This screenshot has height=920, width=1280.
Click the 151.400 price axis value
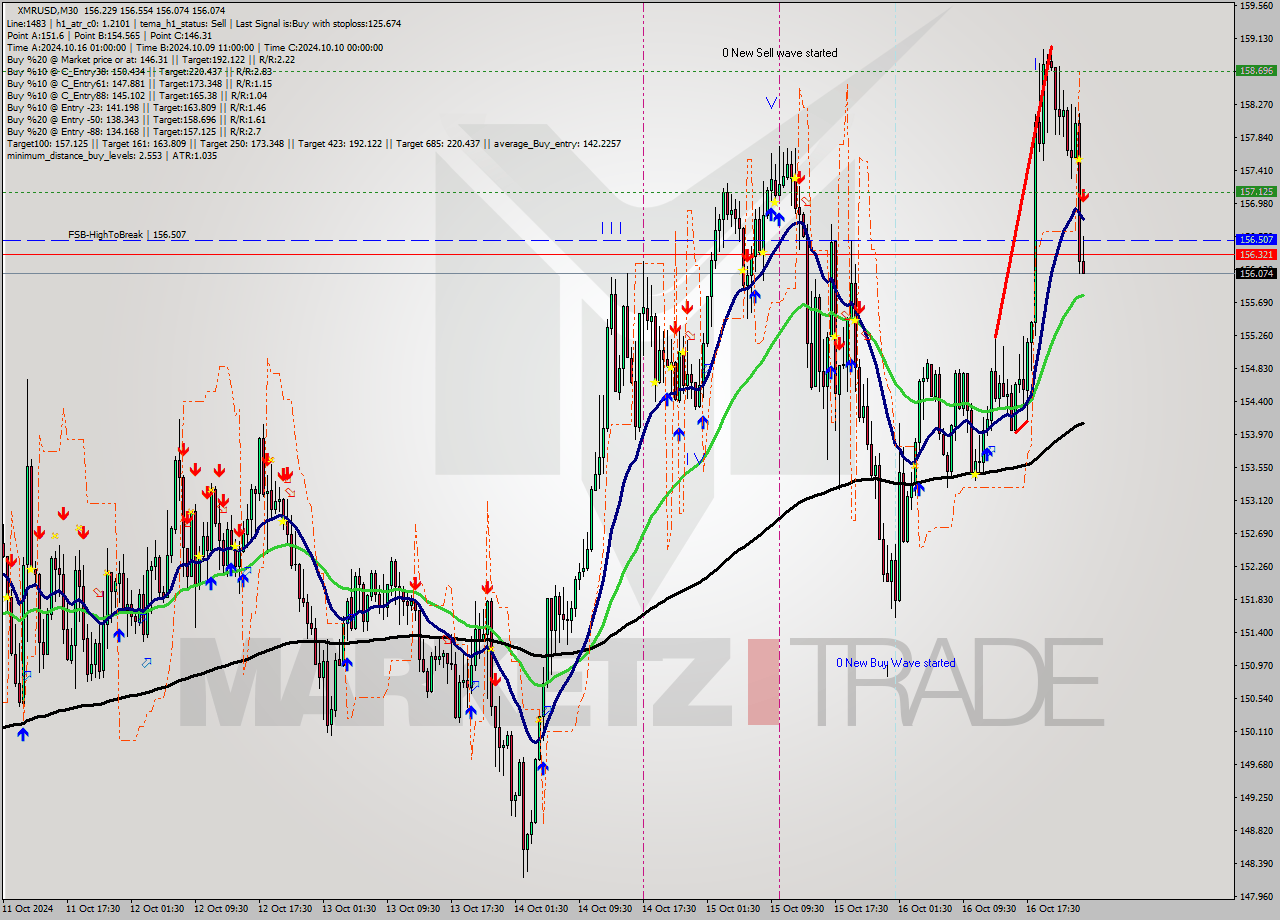pyautogui.click(x=1257, y=632)
